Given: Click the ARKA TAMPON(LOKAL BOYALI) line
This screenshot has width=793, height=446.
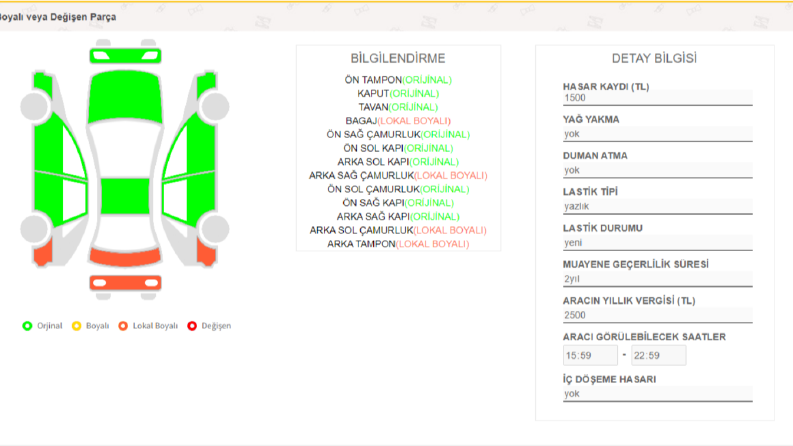Looking at the screenshot, I should point(398,244).
